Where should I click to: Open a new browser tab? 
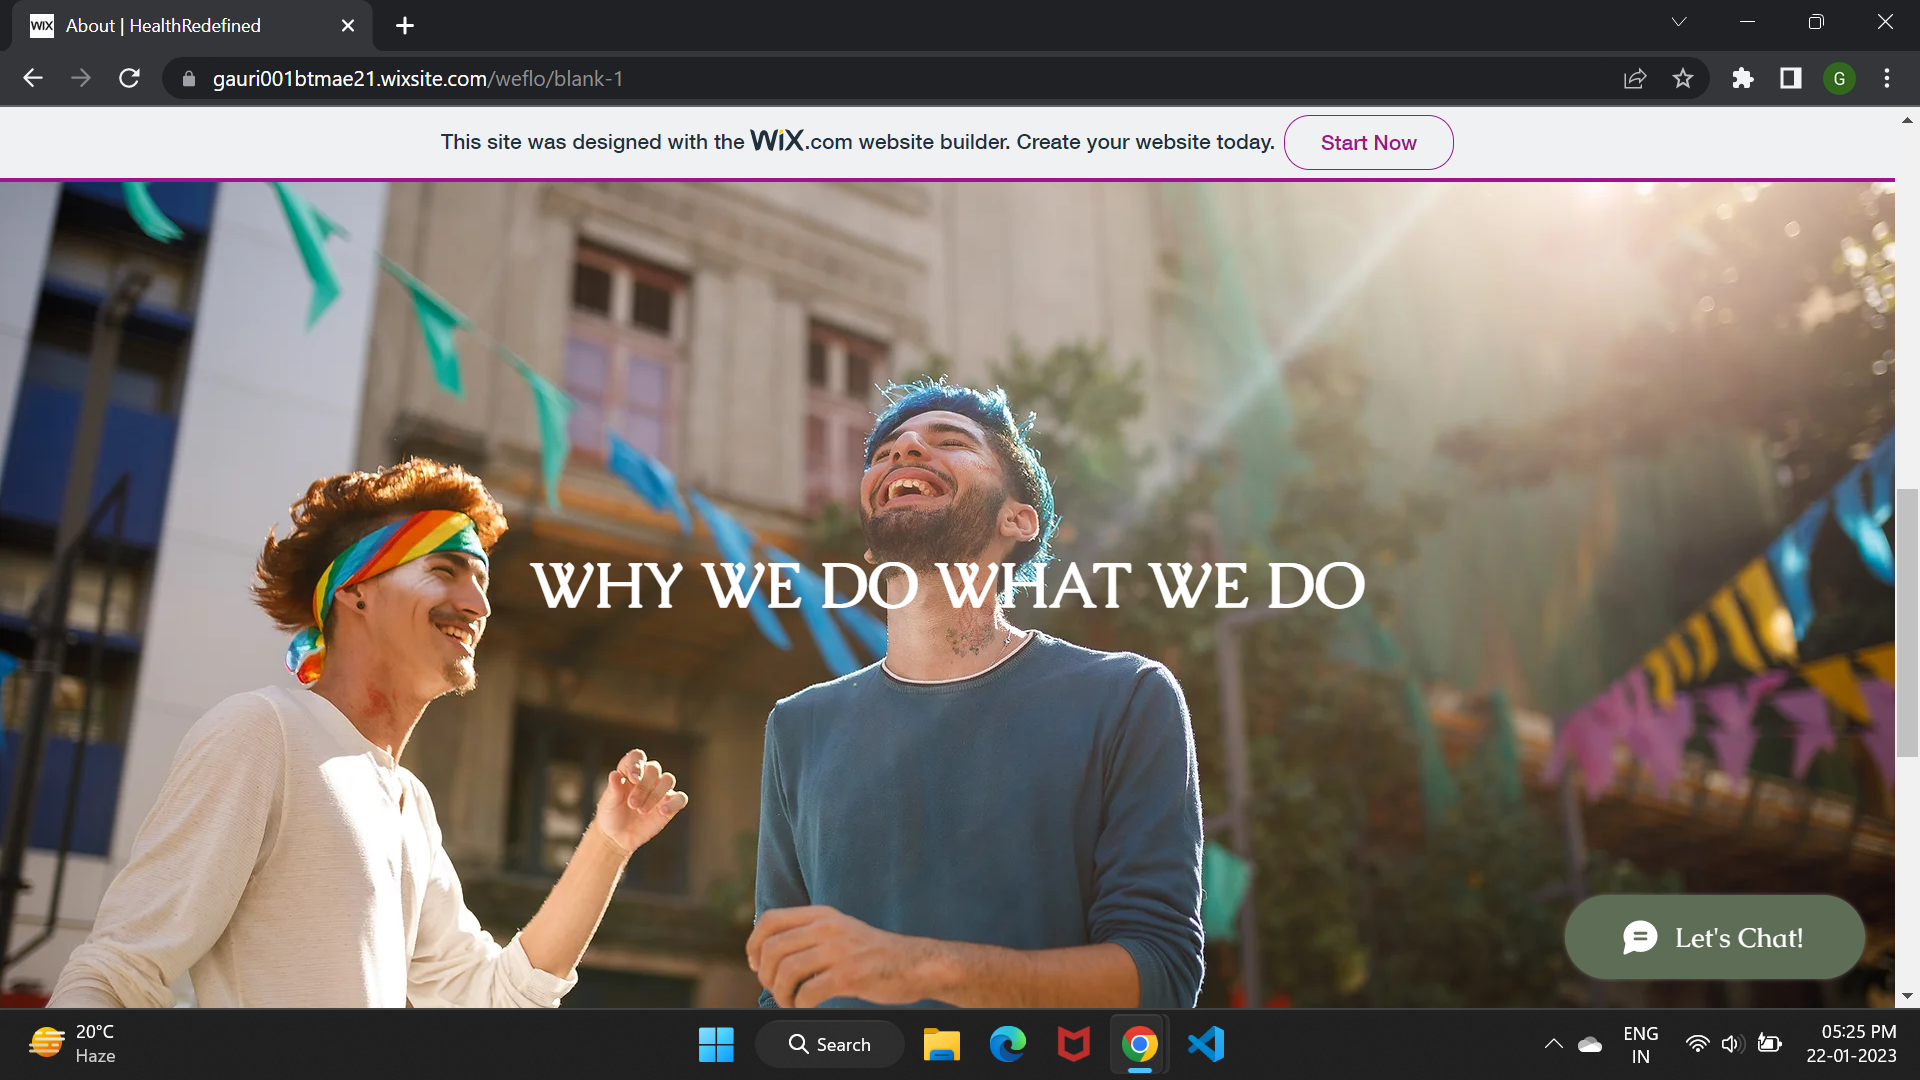pyautogui.click(x=405, y=26)
